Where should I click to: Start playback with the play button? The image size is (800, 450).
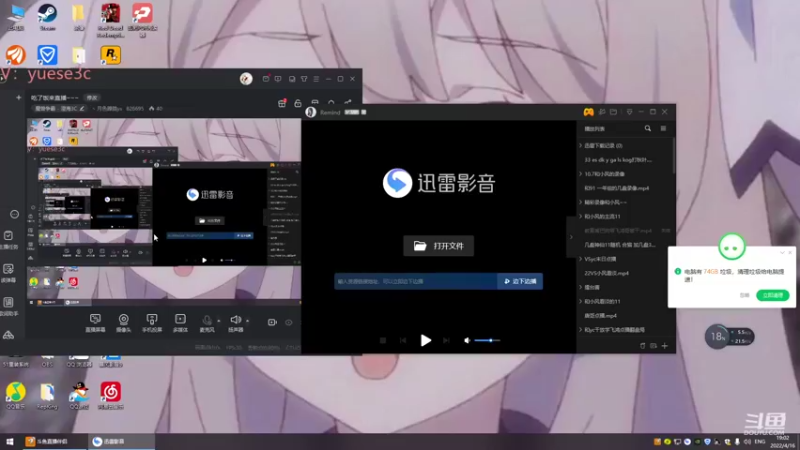point(426,340)
